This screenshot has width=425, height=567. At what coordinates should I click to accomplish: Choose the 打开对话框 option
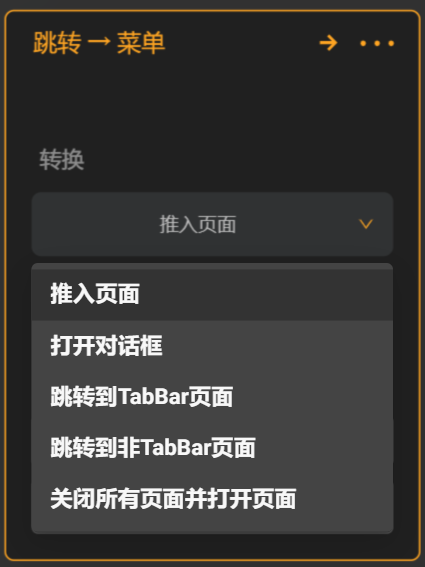click(x=106, y=345)
